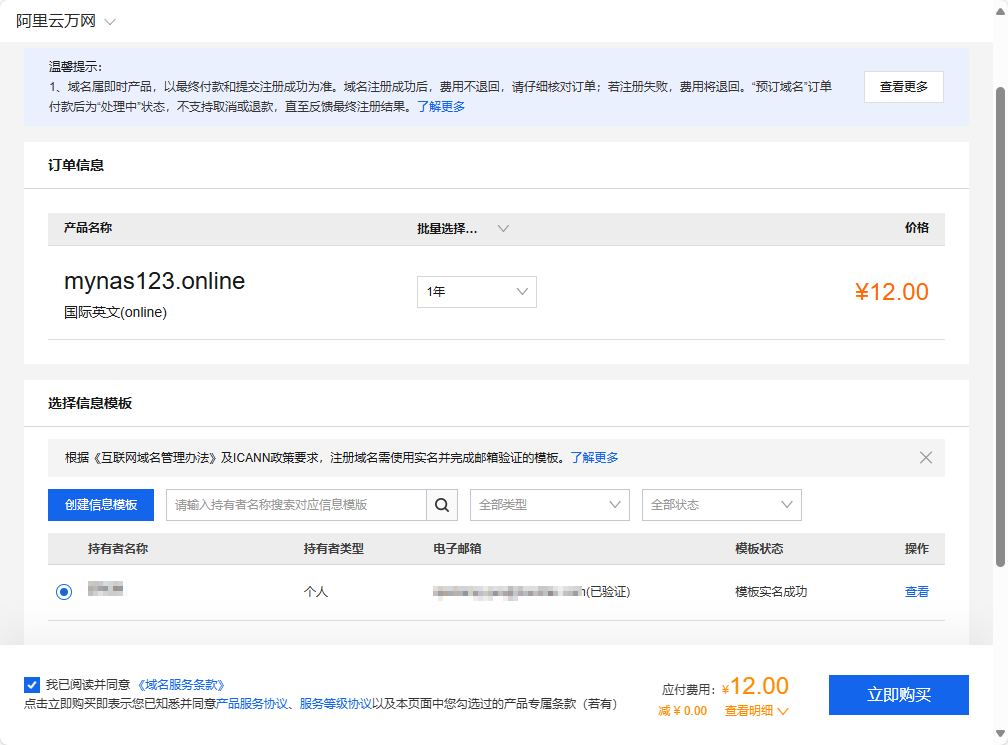
Task: Open the 全部类型 filter dropdown
Action: (x=550, y=505)
